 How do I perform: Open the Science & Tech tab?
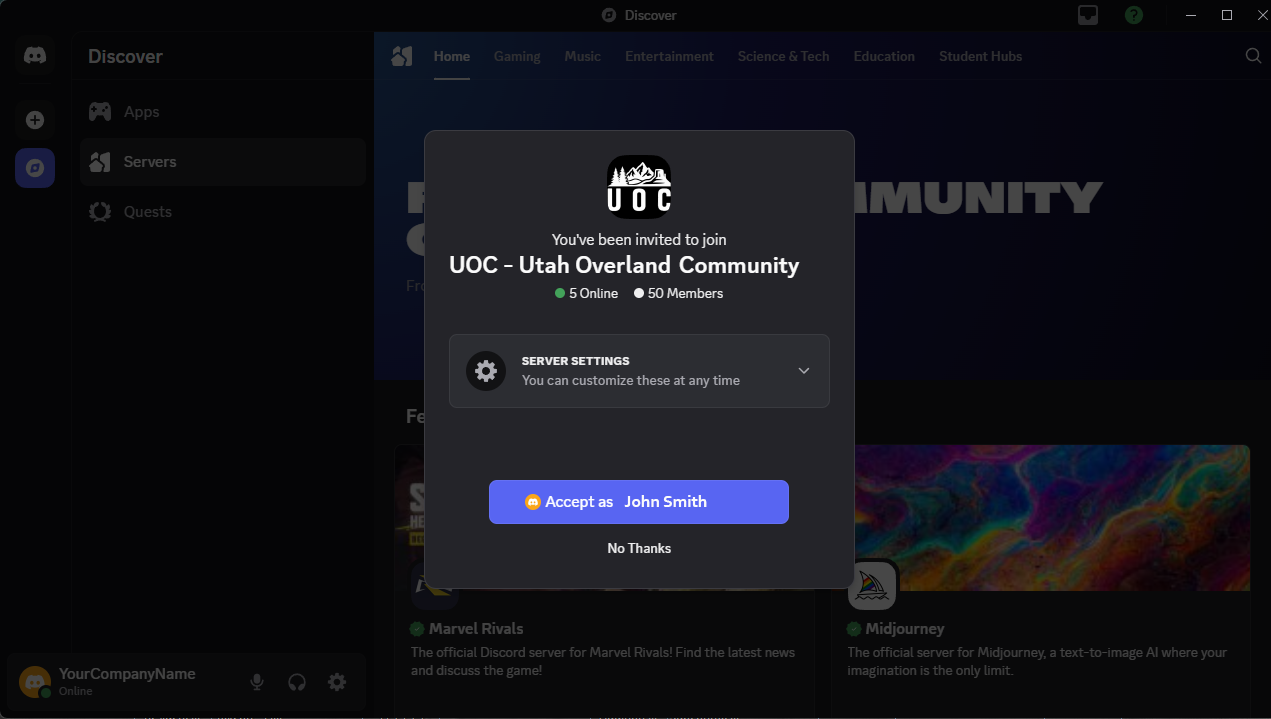pos(783,56)
